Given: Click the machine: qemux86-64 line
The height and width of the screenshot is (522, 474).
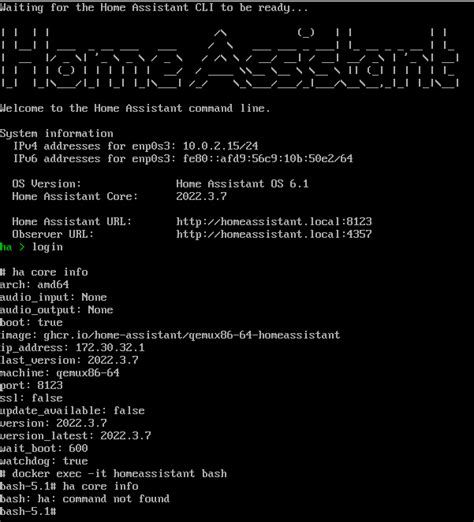Looking at the screenshot, I should pos(60,373).
